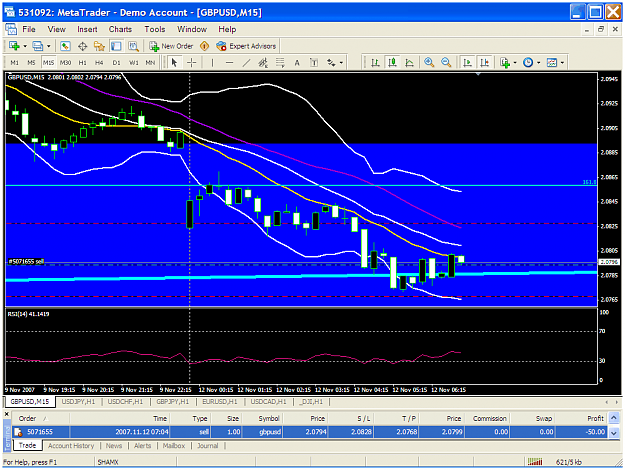Select the Cursor arrow tool

point(174,63)
